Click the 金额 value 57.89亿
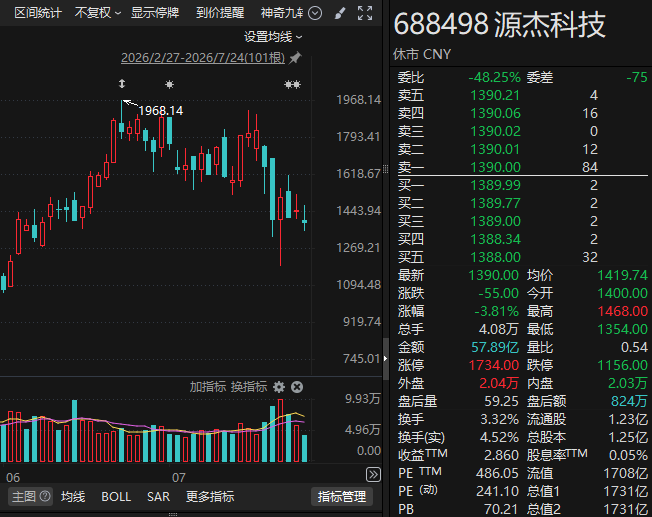This screenshot has height=517, width=652. [495, 347]
